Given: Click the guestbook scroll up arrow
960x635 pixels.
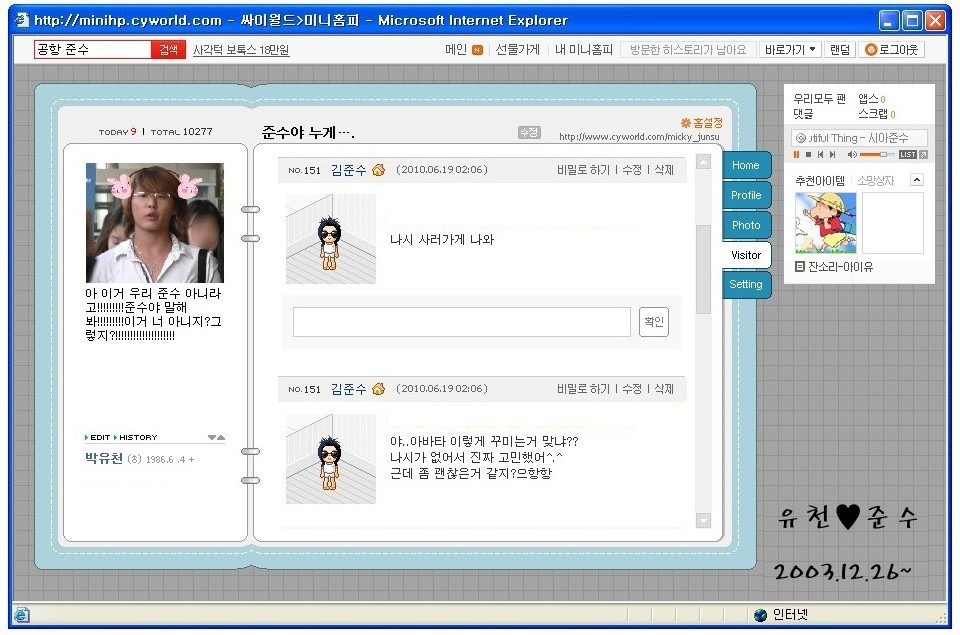Looking at the screenshot, I should pos(703,162).
